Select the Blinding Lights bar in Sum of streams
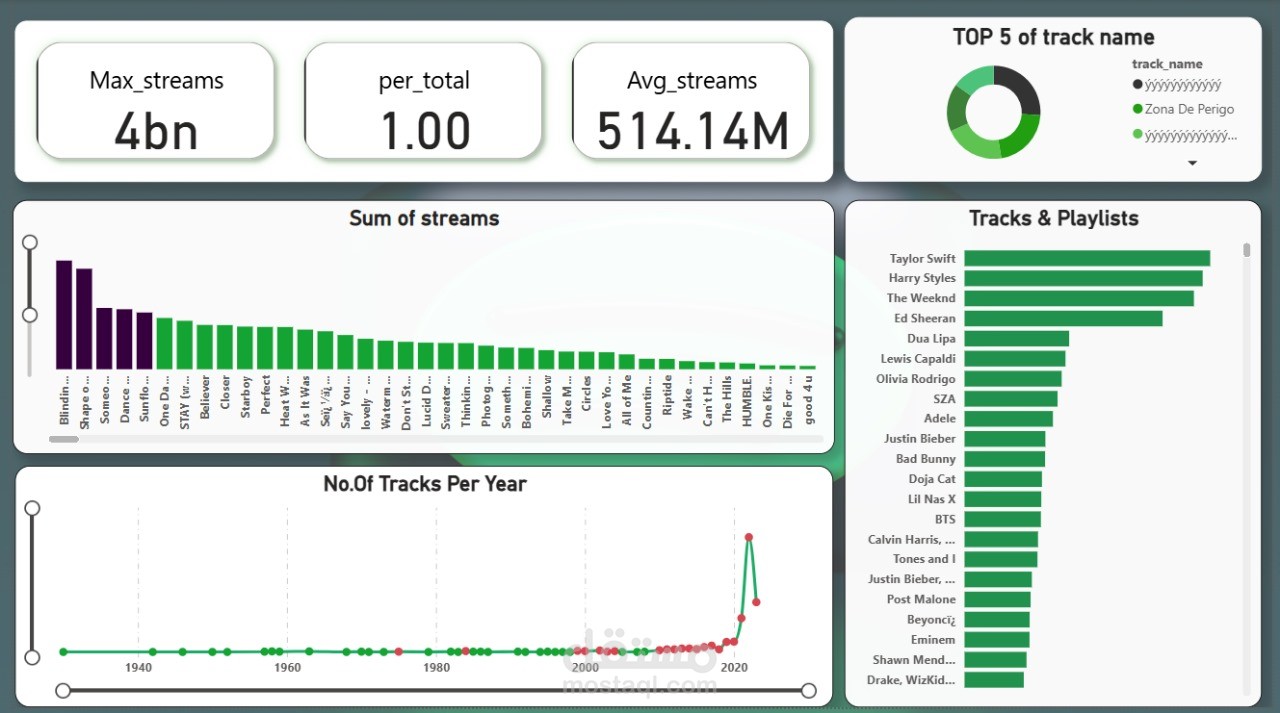 tap(65, 315)
